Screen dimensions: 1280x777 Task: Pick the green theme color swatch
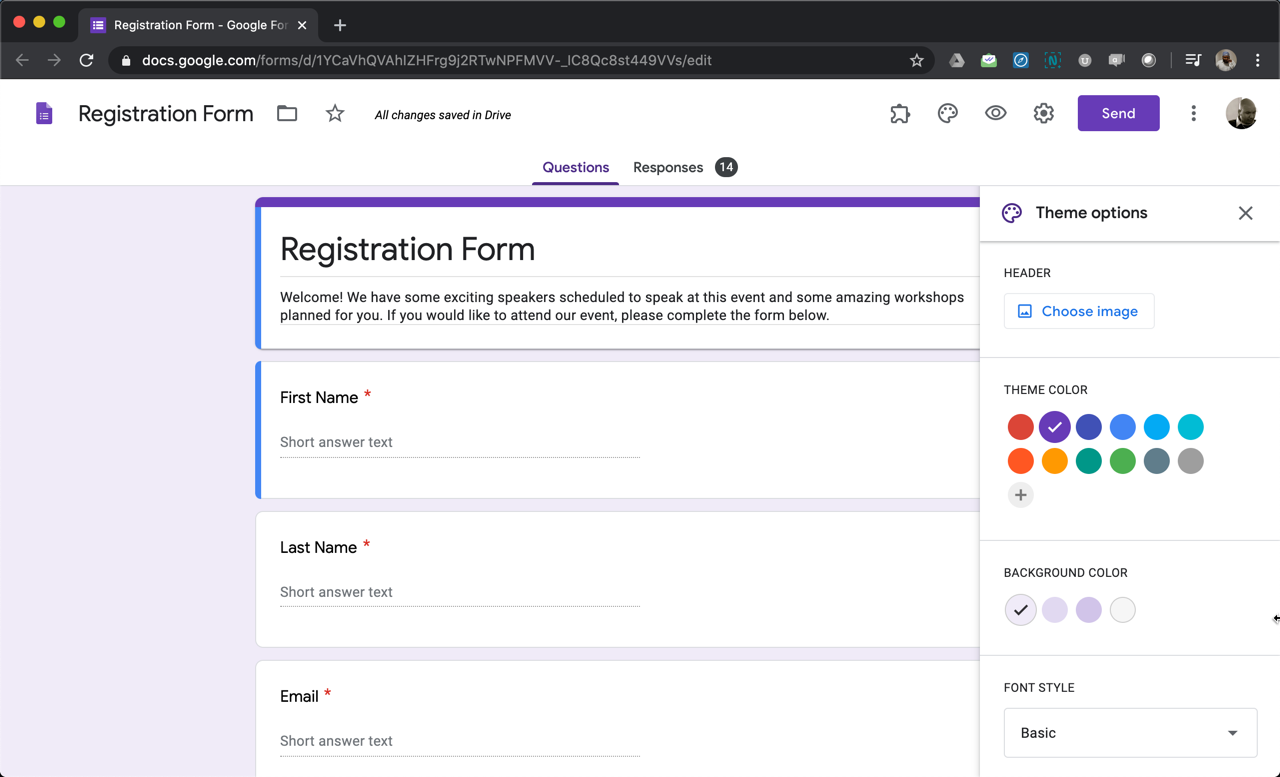pos(1122,461)
